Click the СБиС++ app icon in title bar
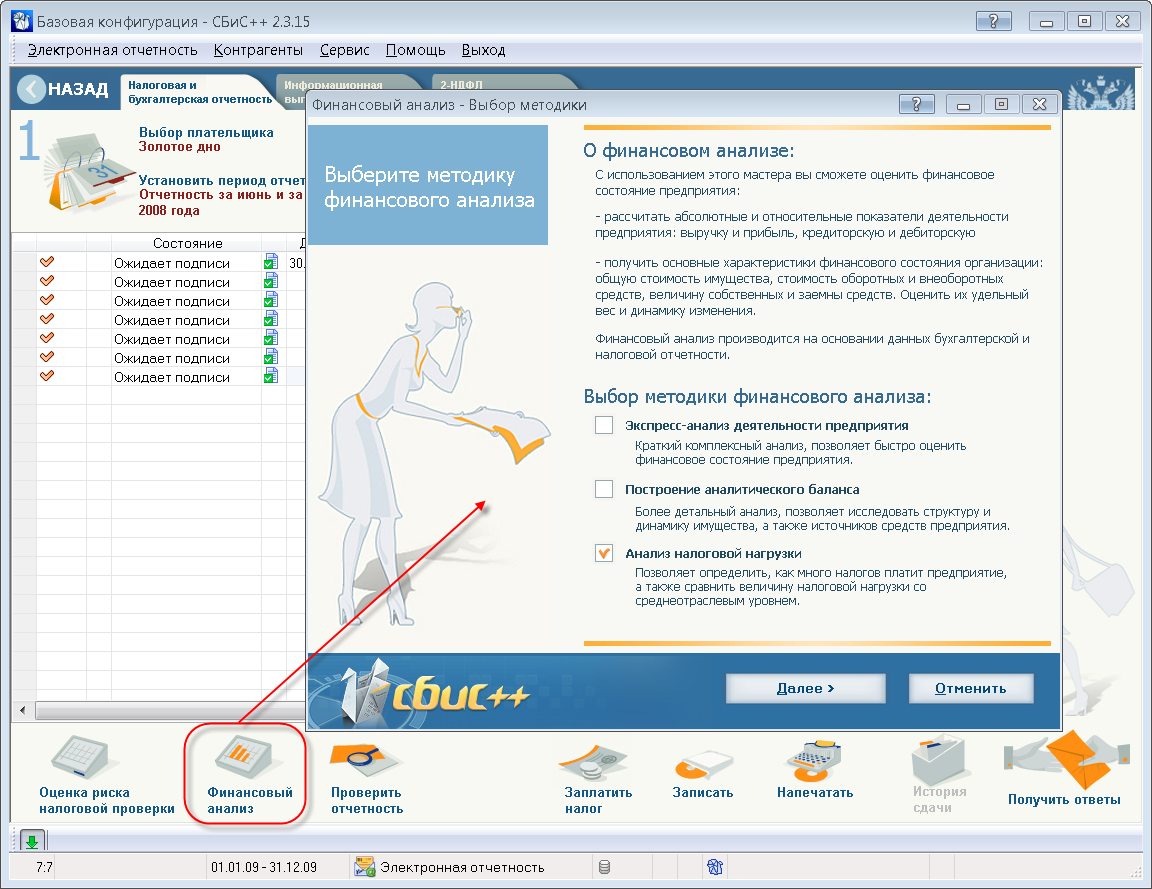Viewport: 1152px width, 889px height. [x=22, y=21]
